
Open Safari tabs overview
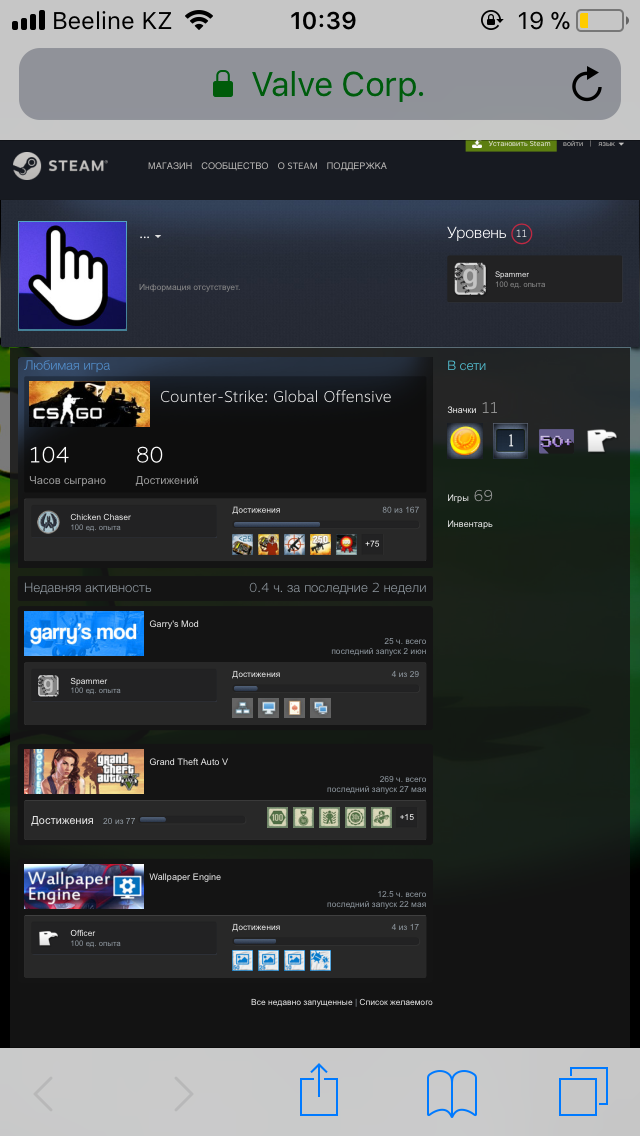583,1092
